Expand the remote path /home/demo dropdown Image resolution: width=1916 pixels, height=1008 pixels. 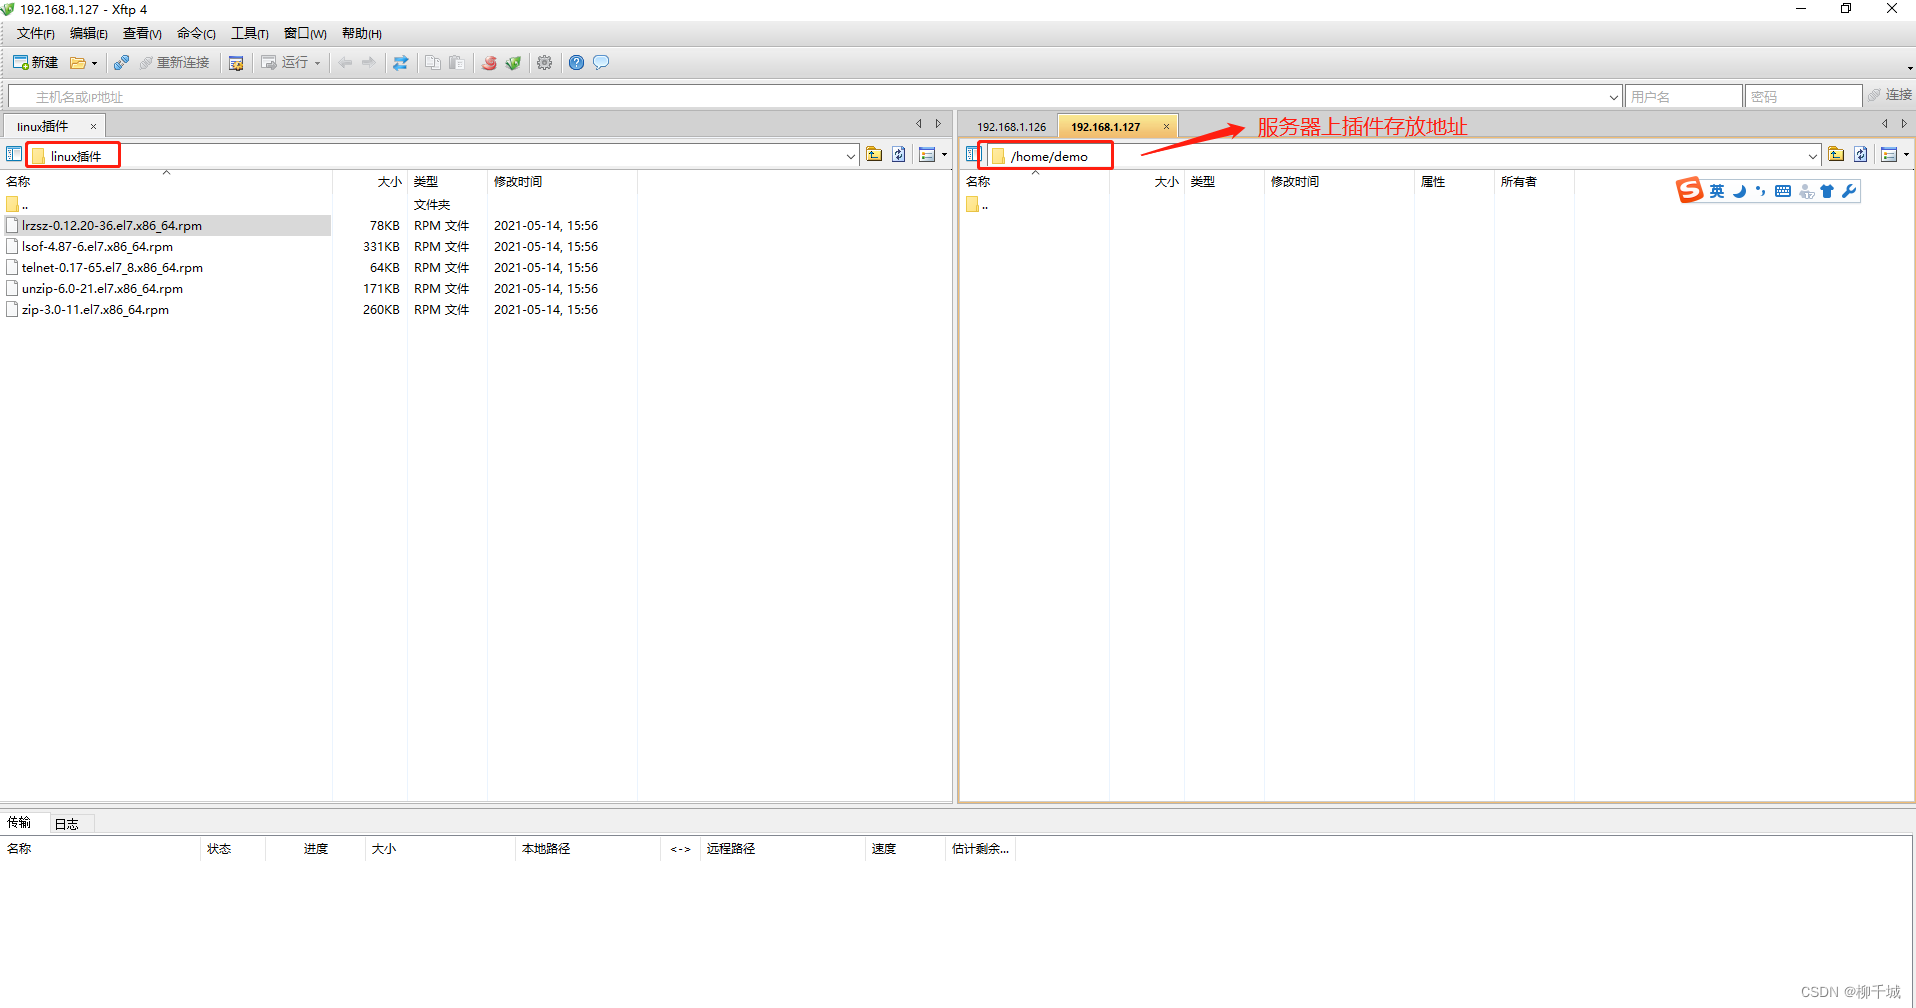pos(1813,156)
